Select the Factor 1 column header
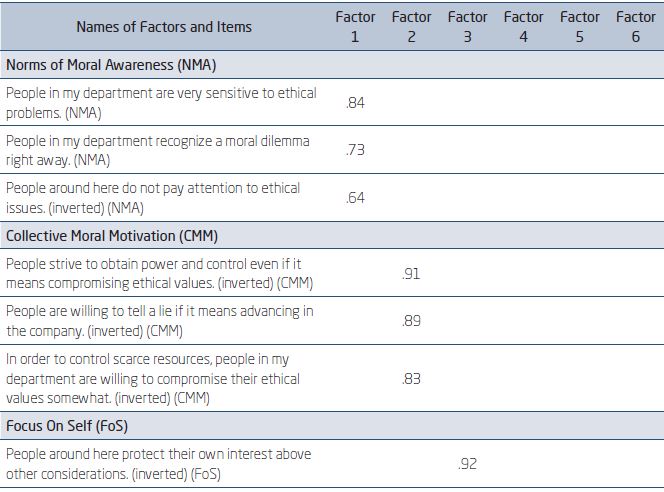 tap(355, 27)
